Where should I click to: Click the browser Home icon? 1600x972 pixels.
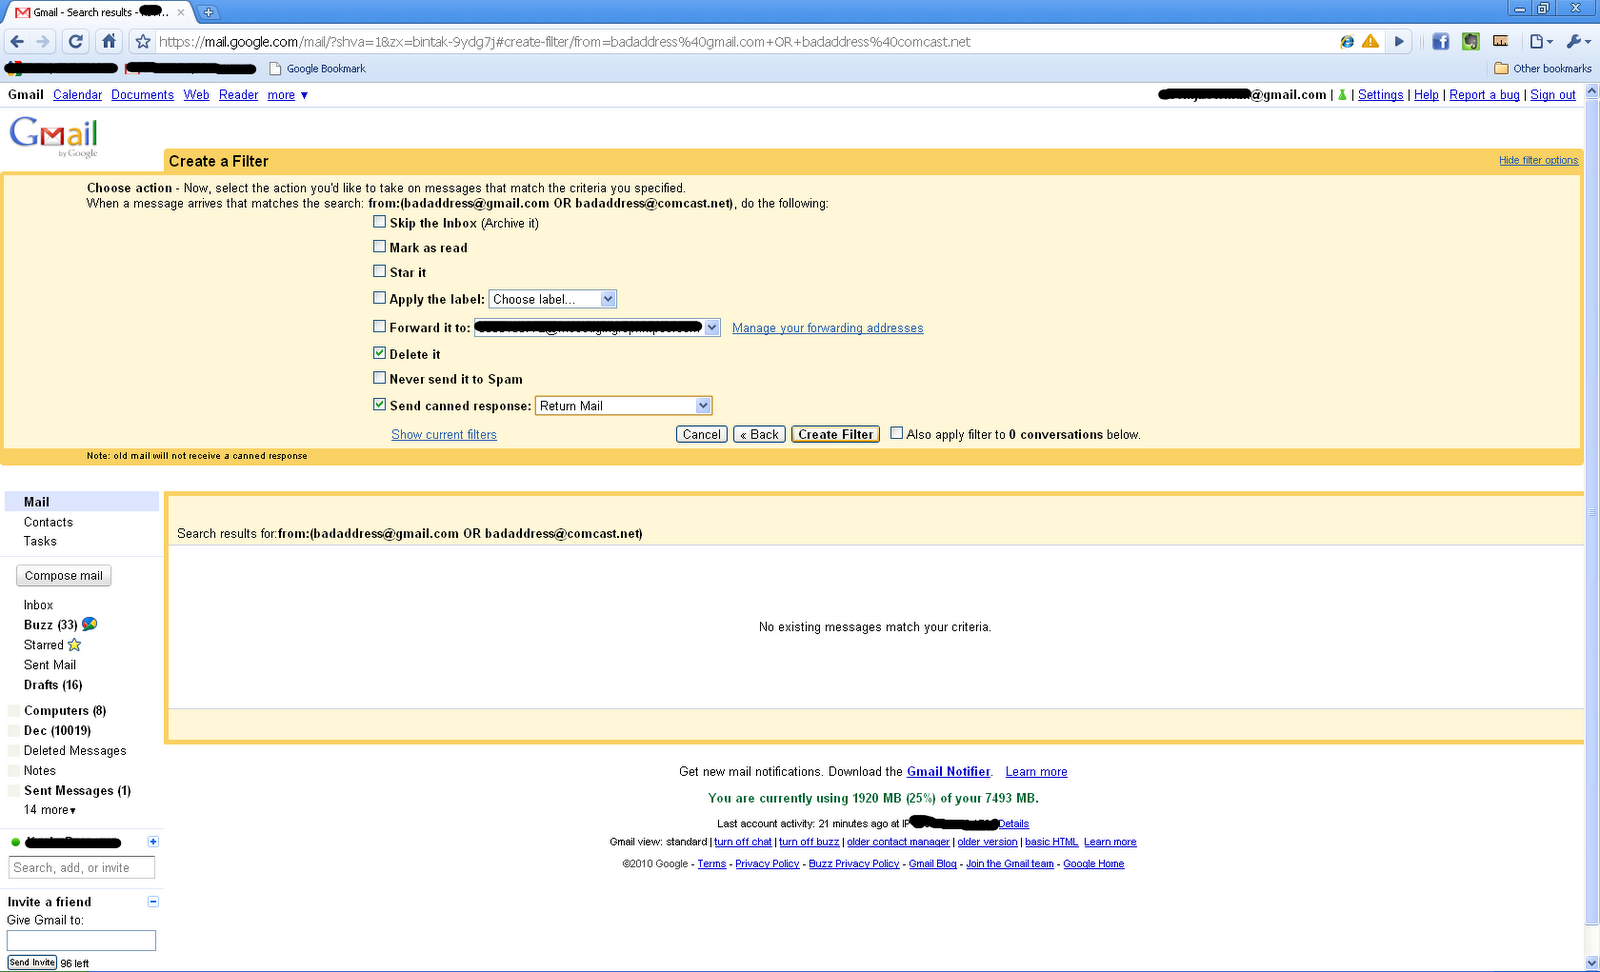[109, 42]
